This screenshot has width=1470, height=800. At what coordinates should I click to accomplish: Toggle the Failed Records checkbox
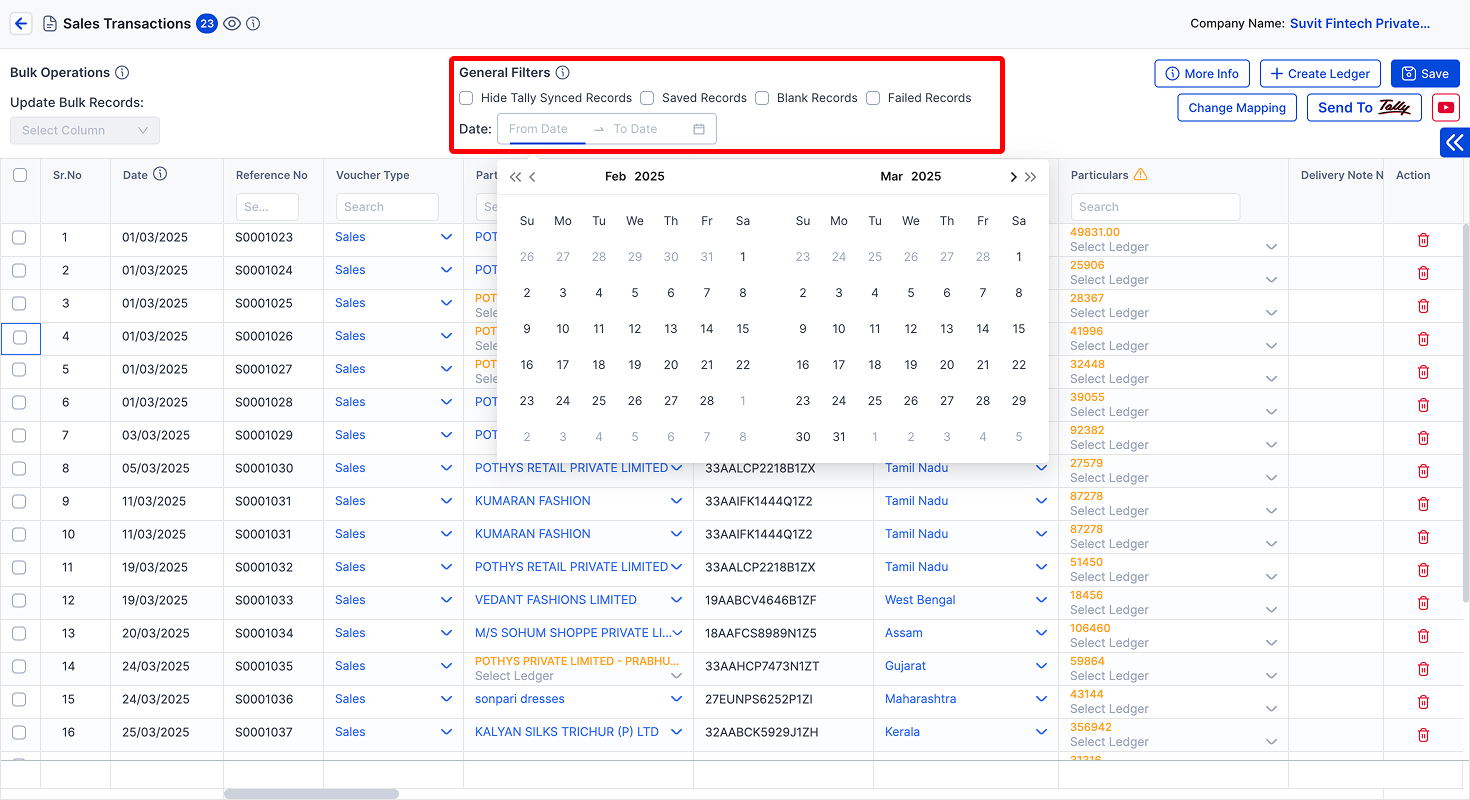[873, 98]
